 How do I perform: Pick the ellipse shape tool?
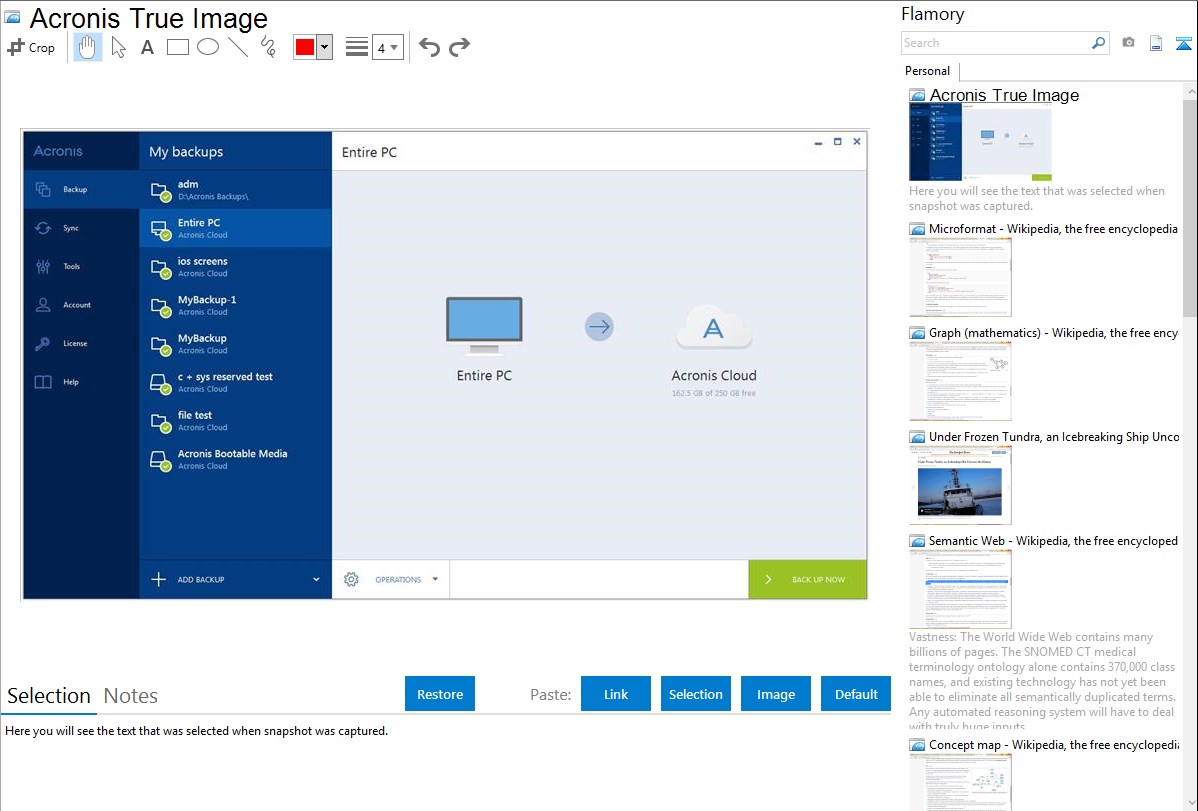[208, 47]
